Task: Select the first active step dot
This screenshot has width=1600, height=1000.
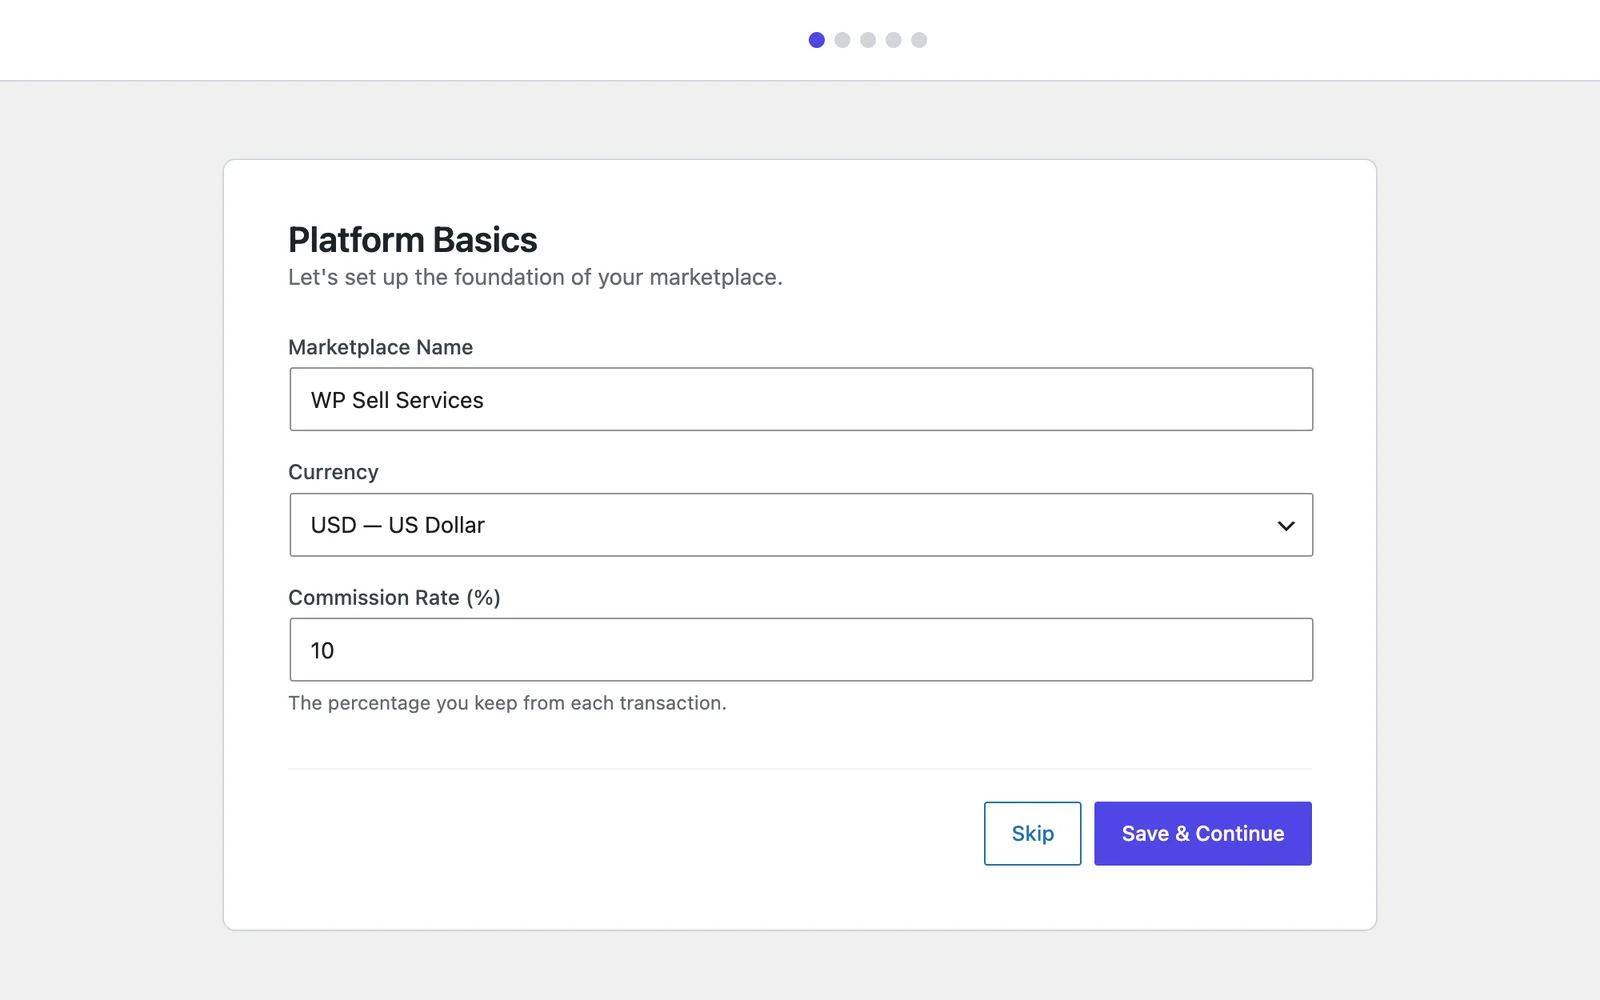Action: (x=817, y=40)
